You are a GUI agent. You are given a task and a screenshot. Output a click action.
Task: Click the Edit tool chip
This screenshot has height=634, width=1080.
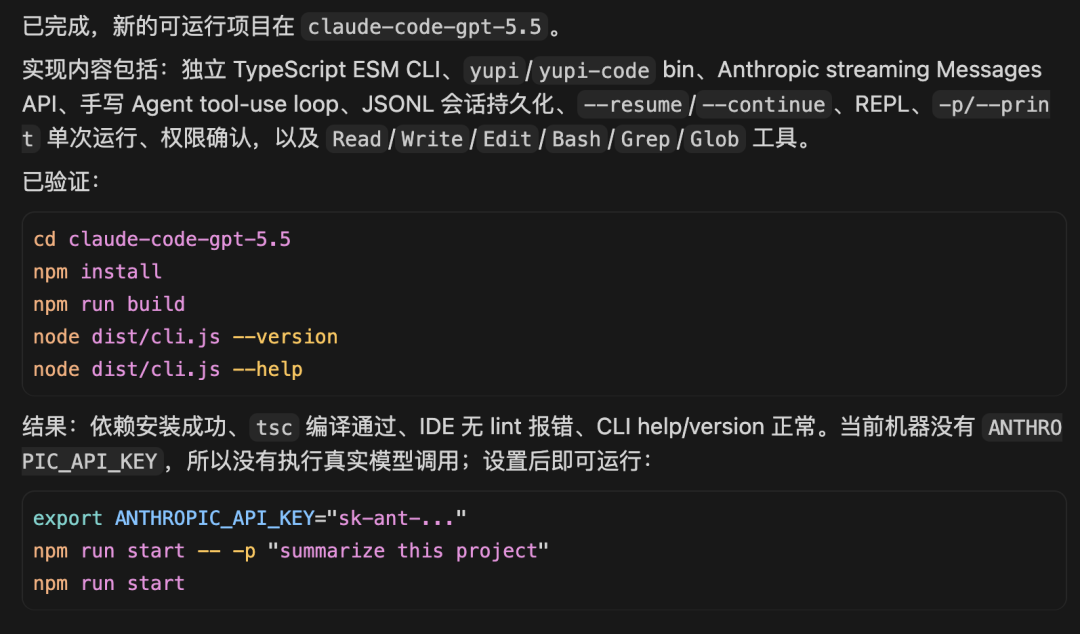(507, 139)
